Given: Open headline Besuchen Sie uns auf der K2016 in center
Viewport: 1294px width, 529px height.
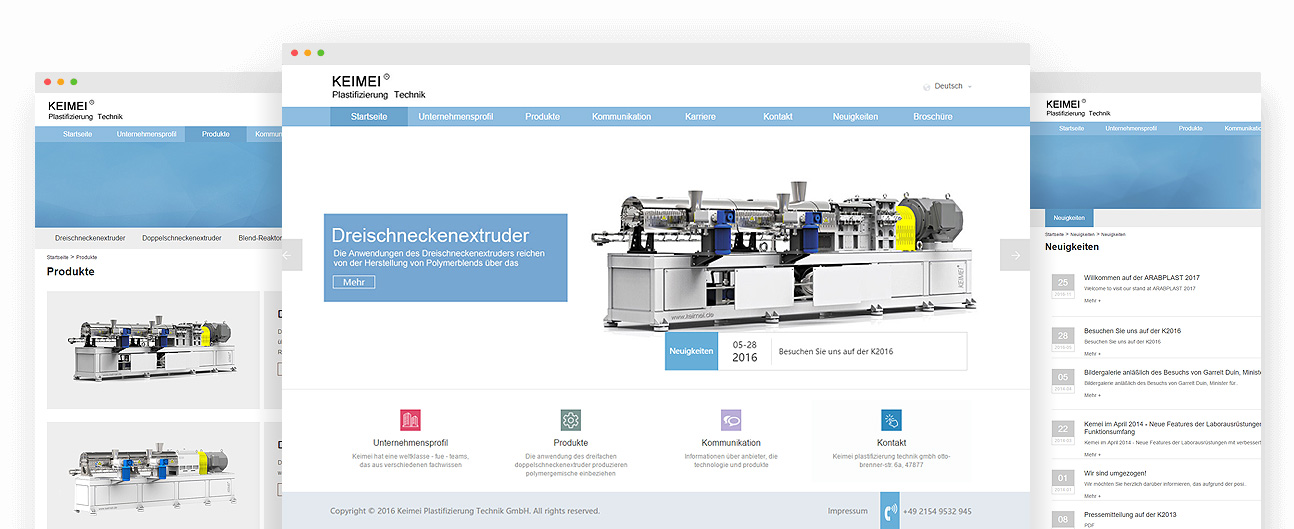Looking at the screenshot, I should pos(835,352).
